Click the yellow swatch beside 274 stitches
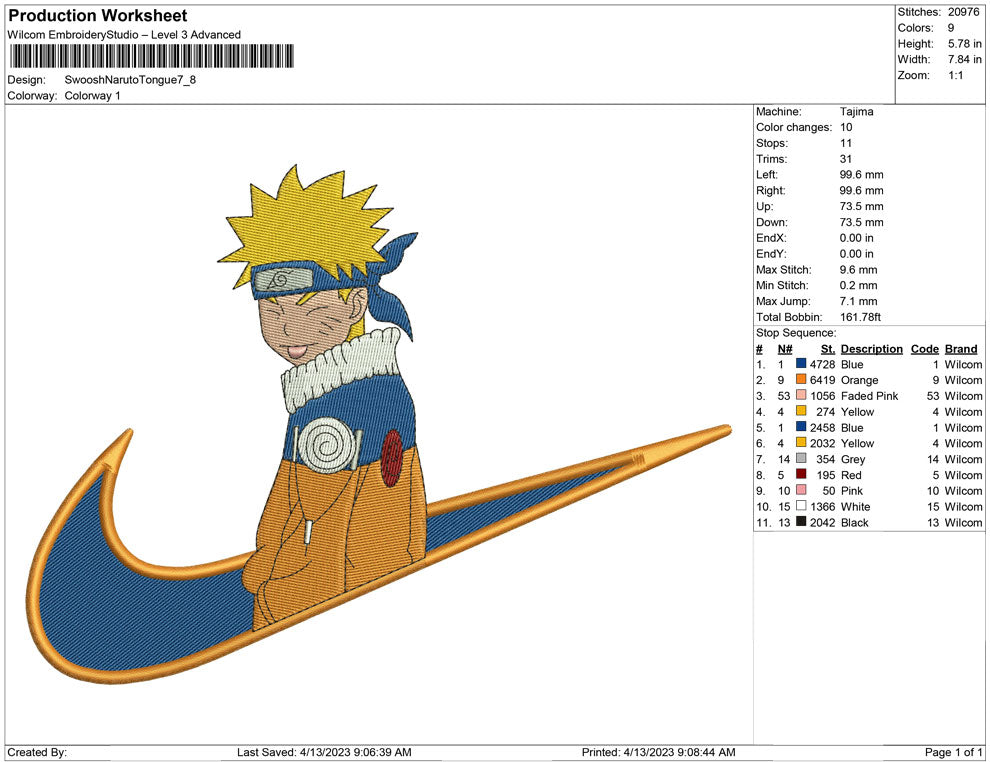The width and height of the screenshot is (990, 762). tap(801, 411)
